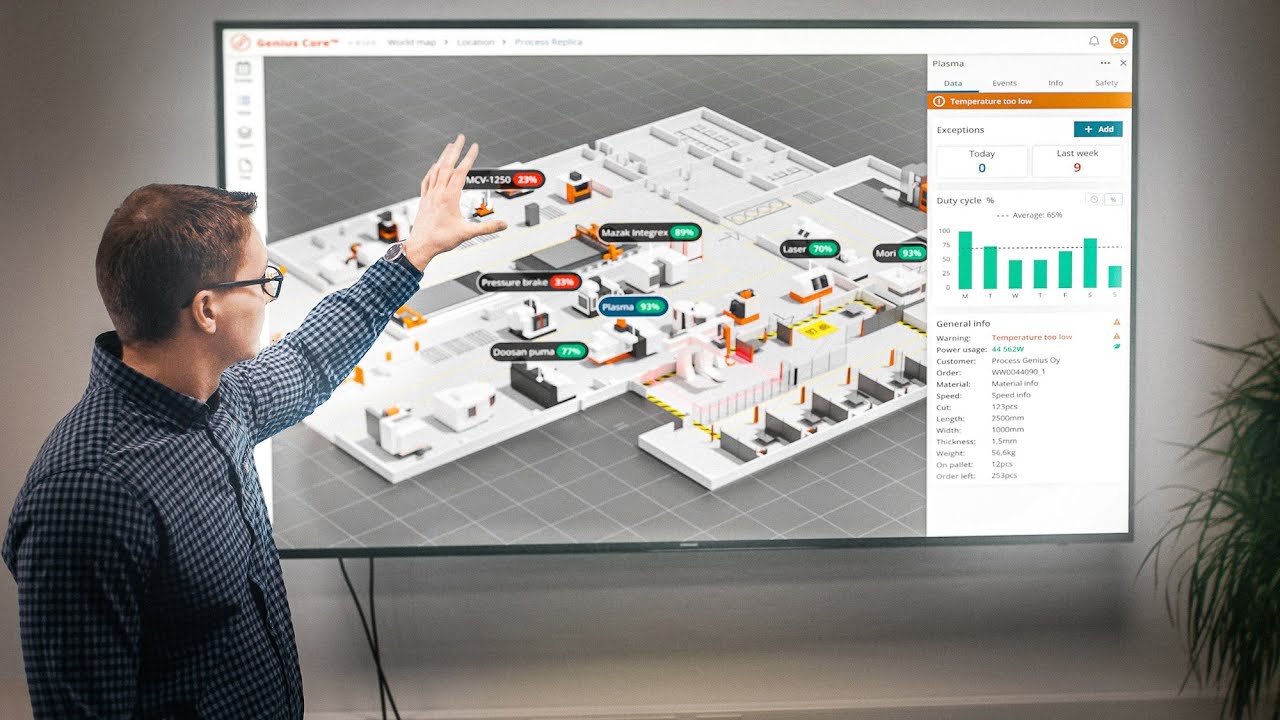
Task: Open the three-dot menu of Plasma panel
Action: (x=1105, y=63)
